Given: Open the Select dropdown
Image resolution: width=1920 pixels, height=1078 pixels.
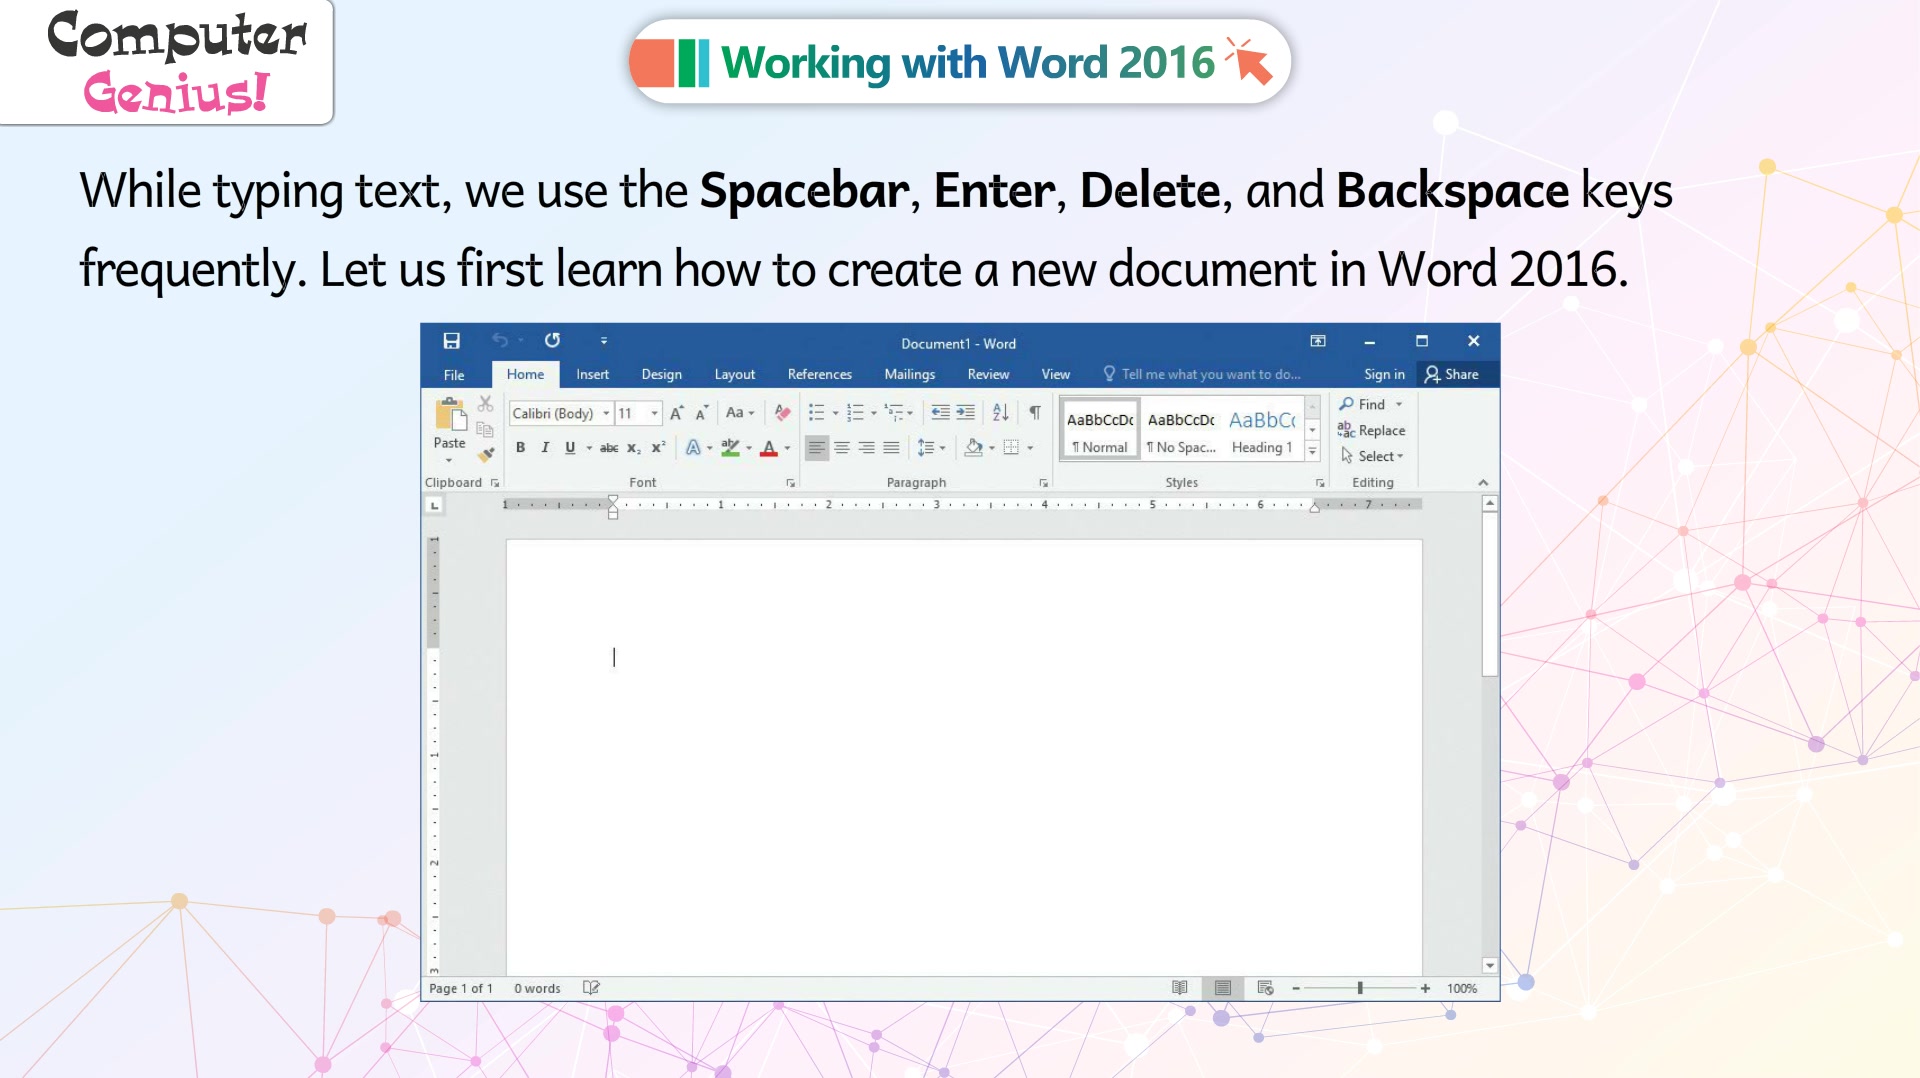Looking at the screenshot, I should pos(1372,456).
